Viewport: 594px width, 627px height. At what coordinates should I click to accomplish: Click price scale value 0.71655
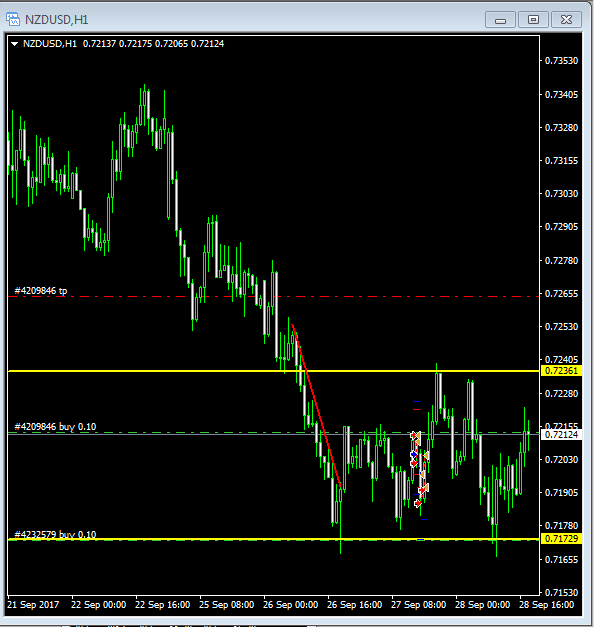click(562, 560)
